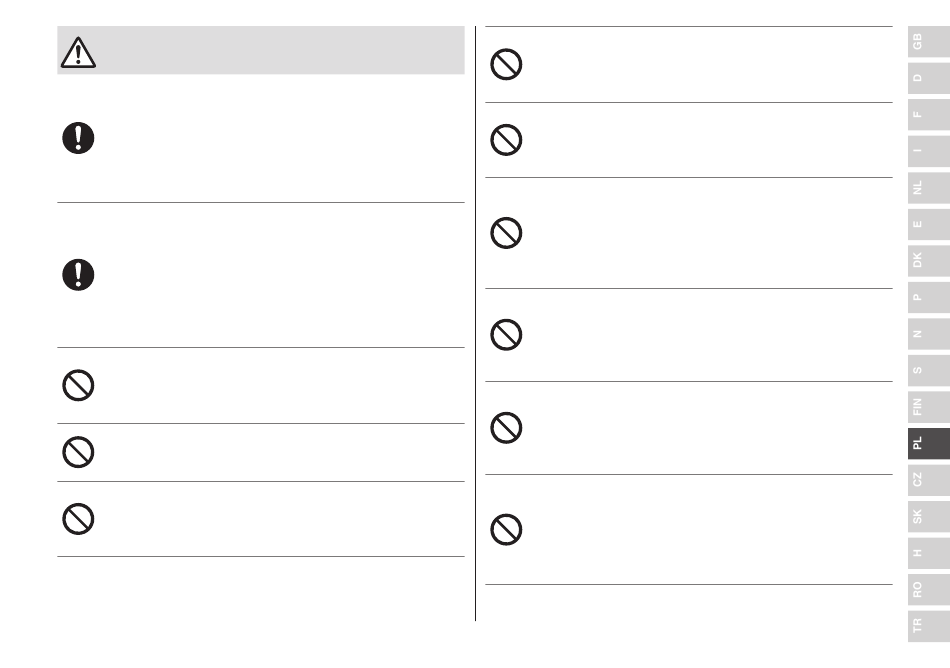Screen dimensions: 950x668
Task: Switch to the CZ language tab
Action: click(929, 480)
